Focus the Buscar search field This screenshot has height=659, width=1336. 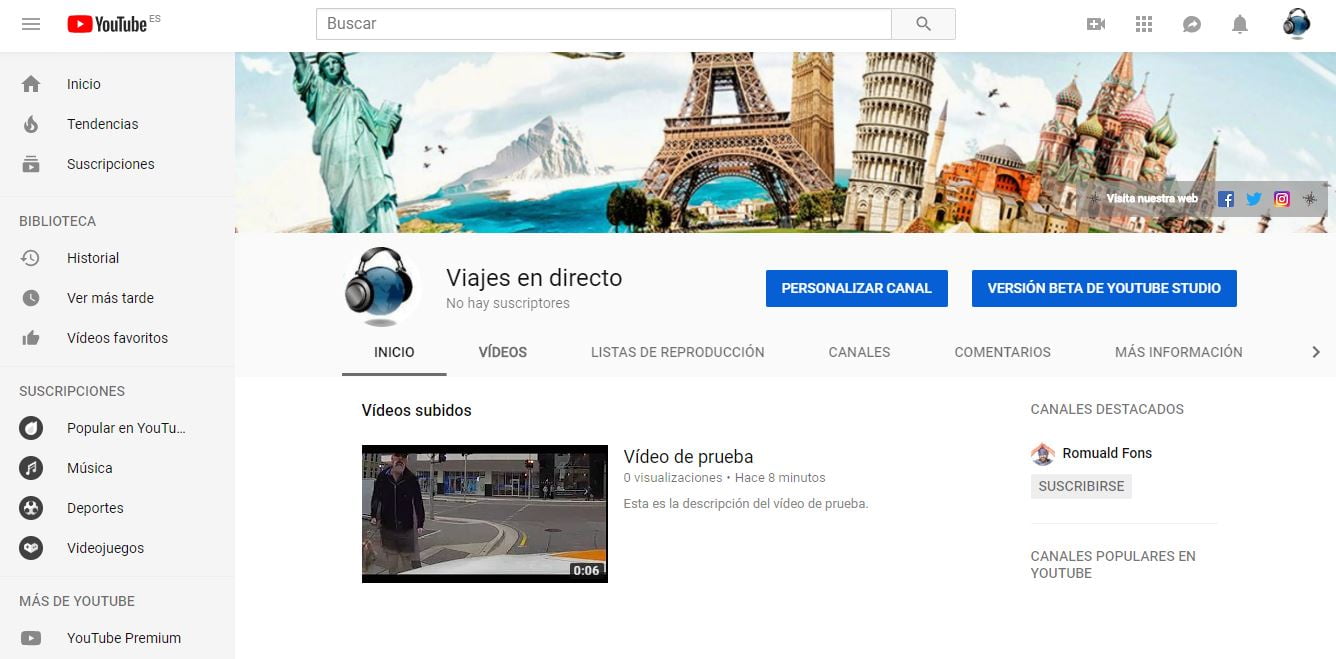(x=603, y=24)
